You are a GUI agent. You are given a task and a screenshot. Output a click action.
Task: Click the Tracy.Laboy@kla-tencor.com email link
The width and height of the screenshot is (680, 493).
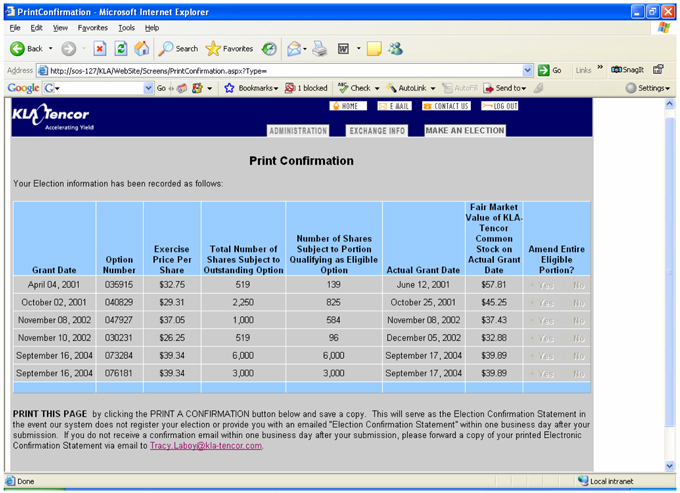click(x=206, y=446)
